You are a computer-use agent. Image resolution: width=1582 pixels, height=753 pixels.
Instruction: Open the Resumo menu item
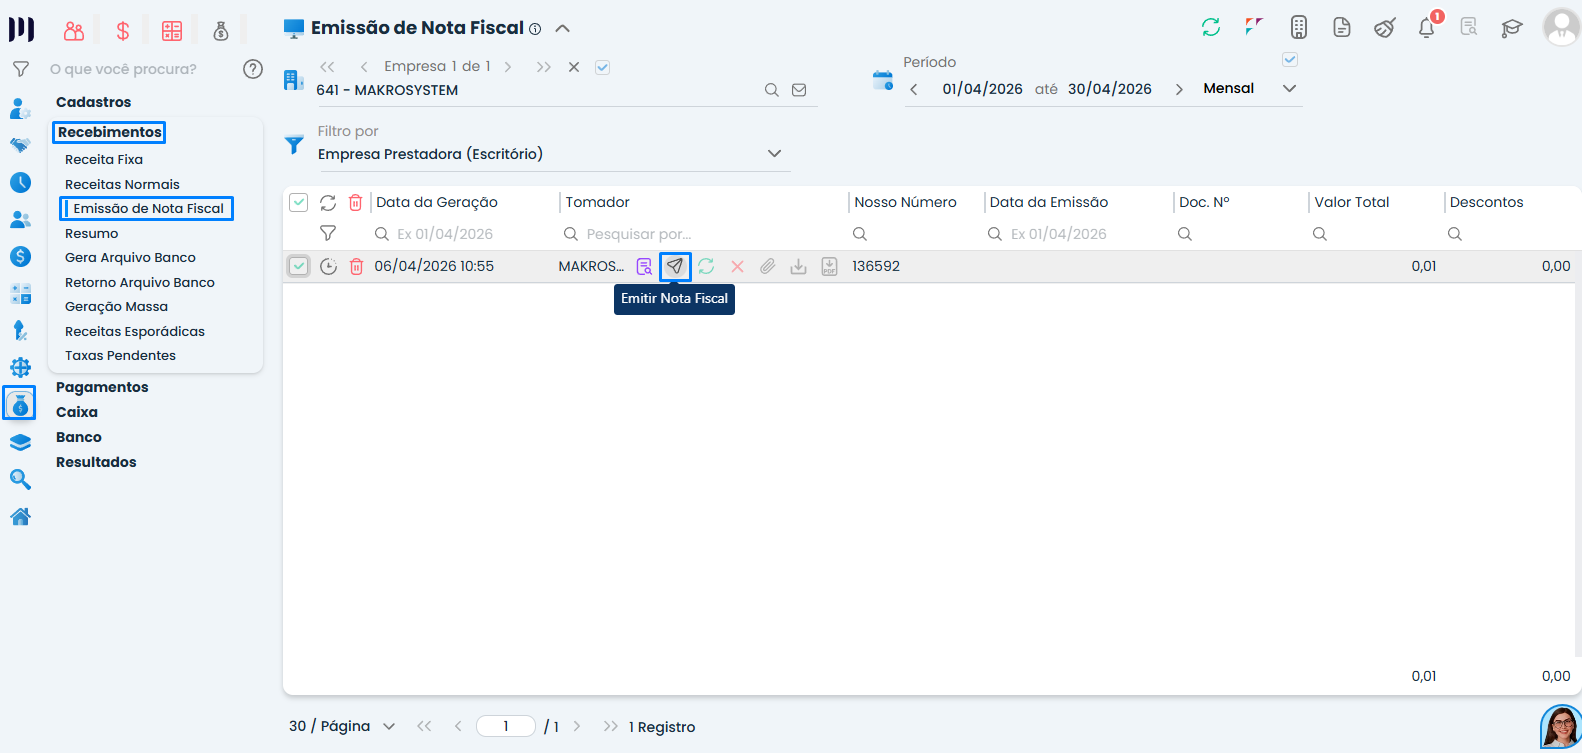click(91, 233)
